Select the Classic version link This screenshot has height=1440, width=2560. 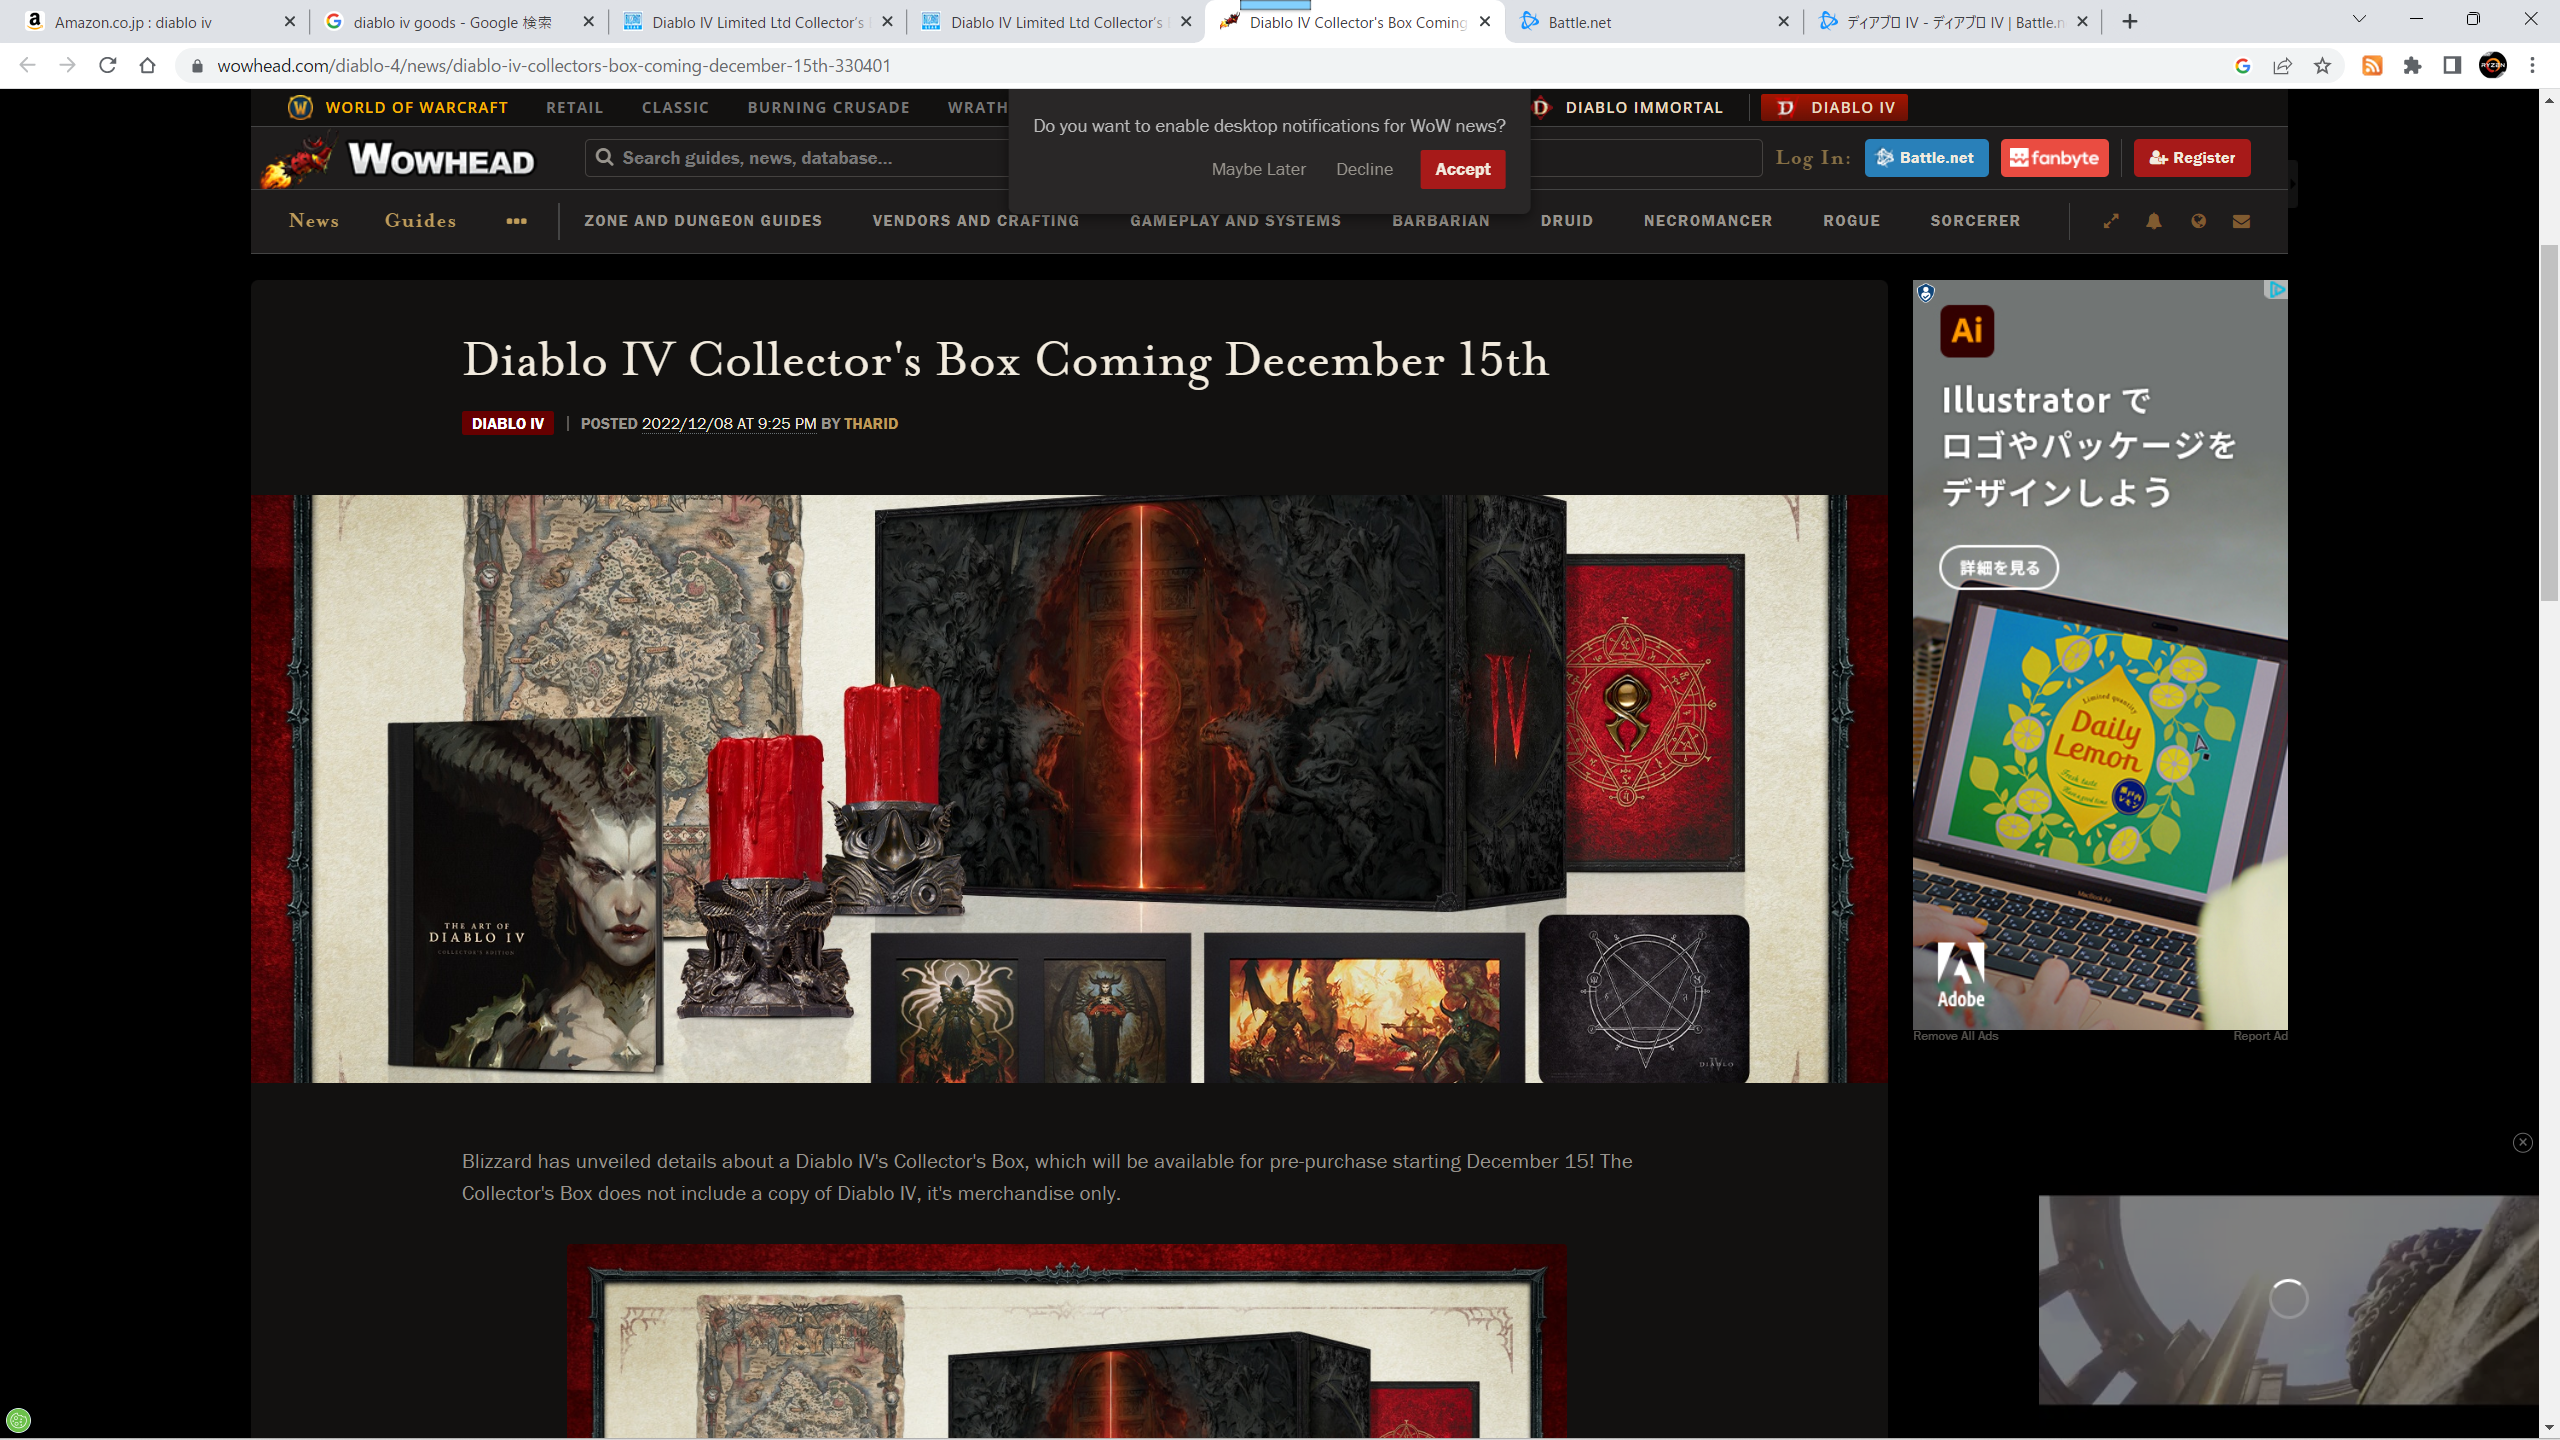[x=676, y=108]
